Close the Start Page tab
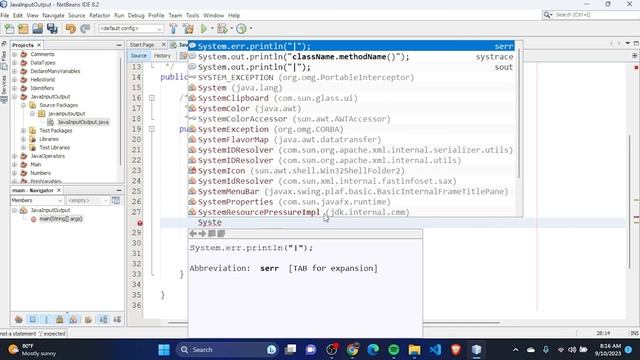Image resolution: width=640 pixels, height=360 pixels. point(164,44)
